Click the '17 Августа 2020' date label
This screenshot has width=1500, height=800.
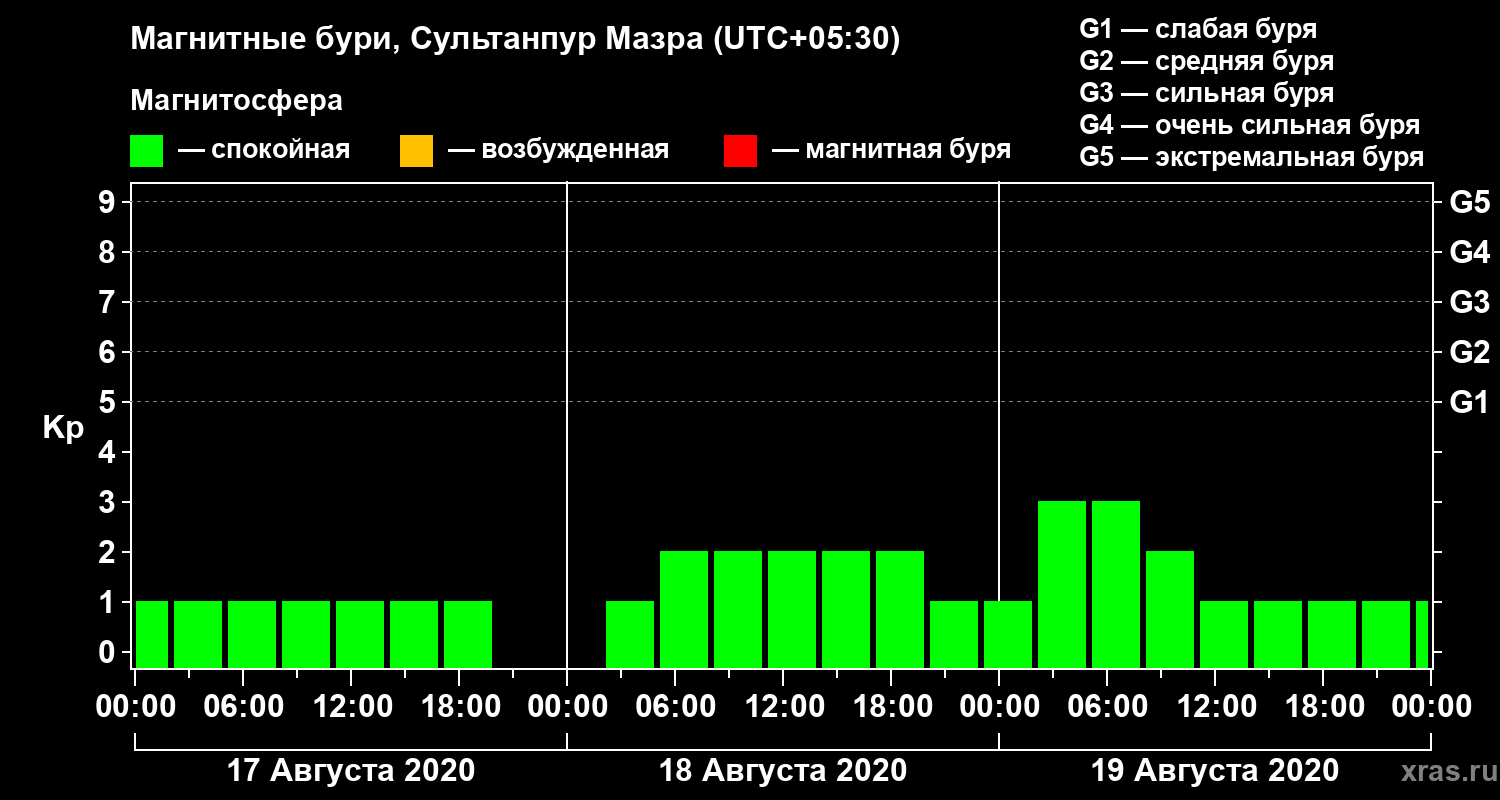pos(351,771)
